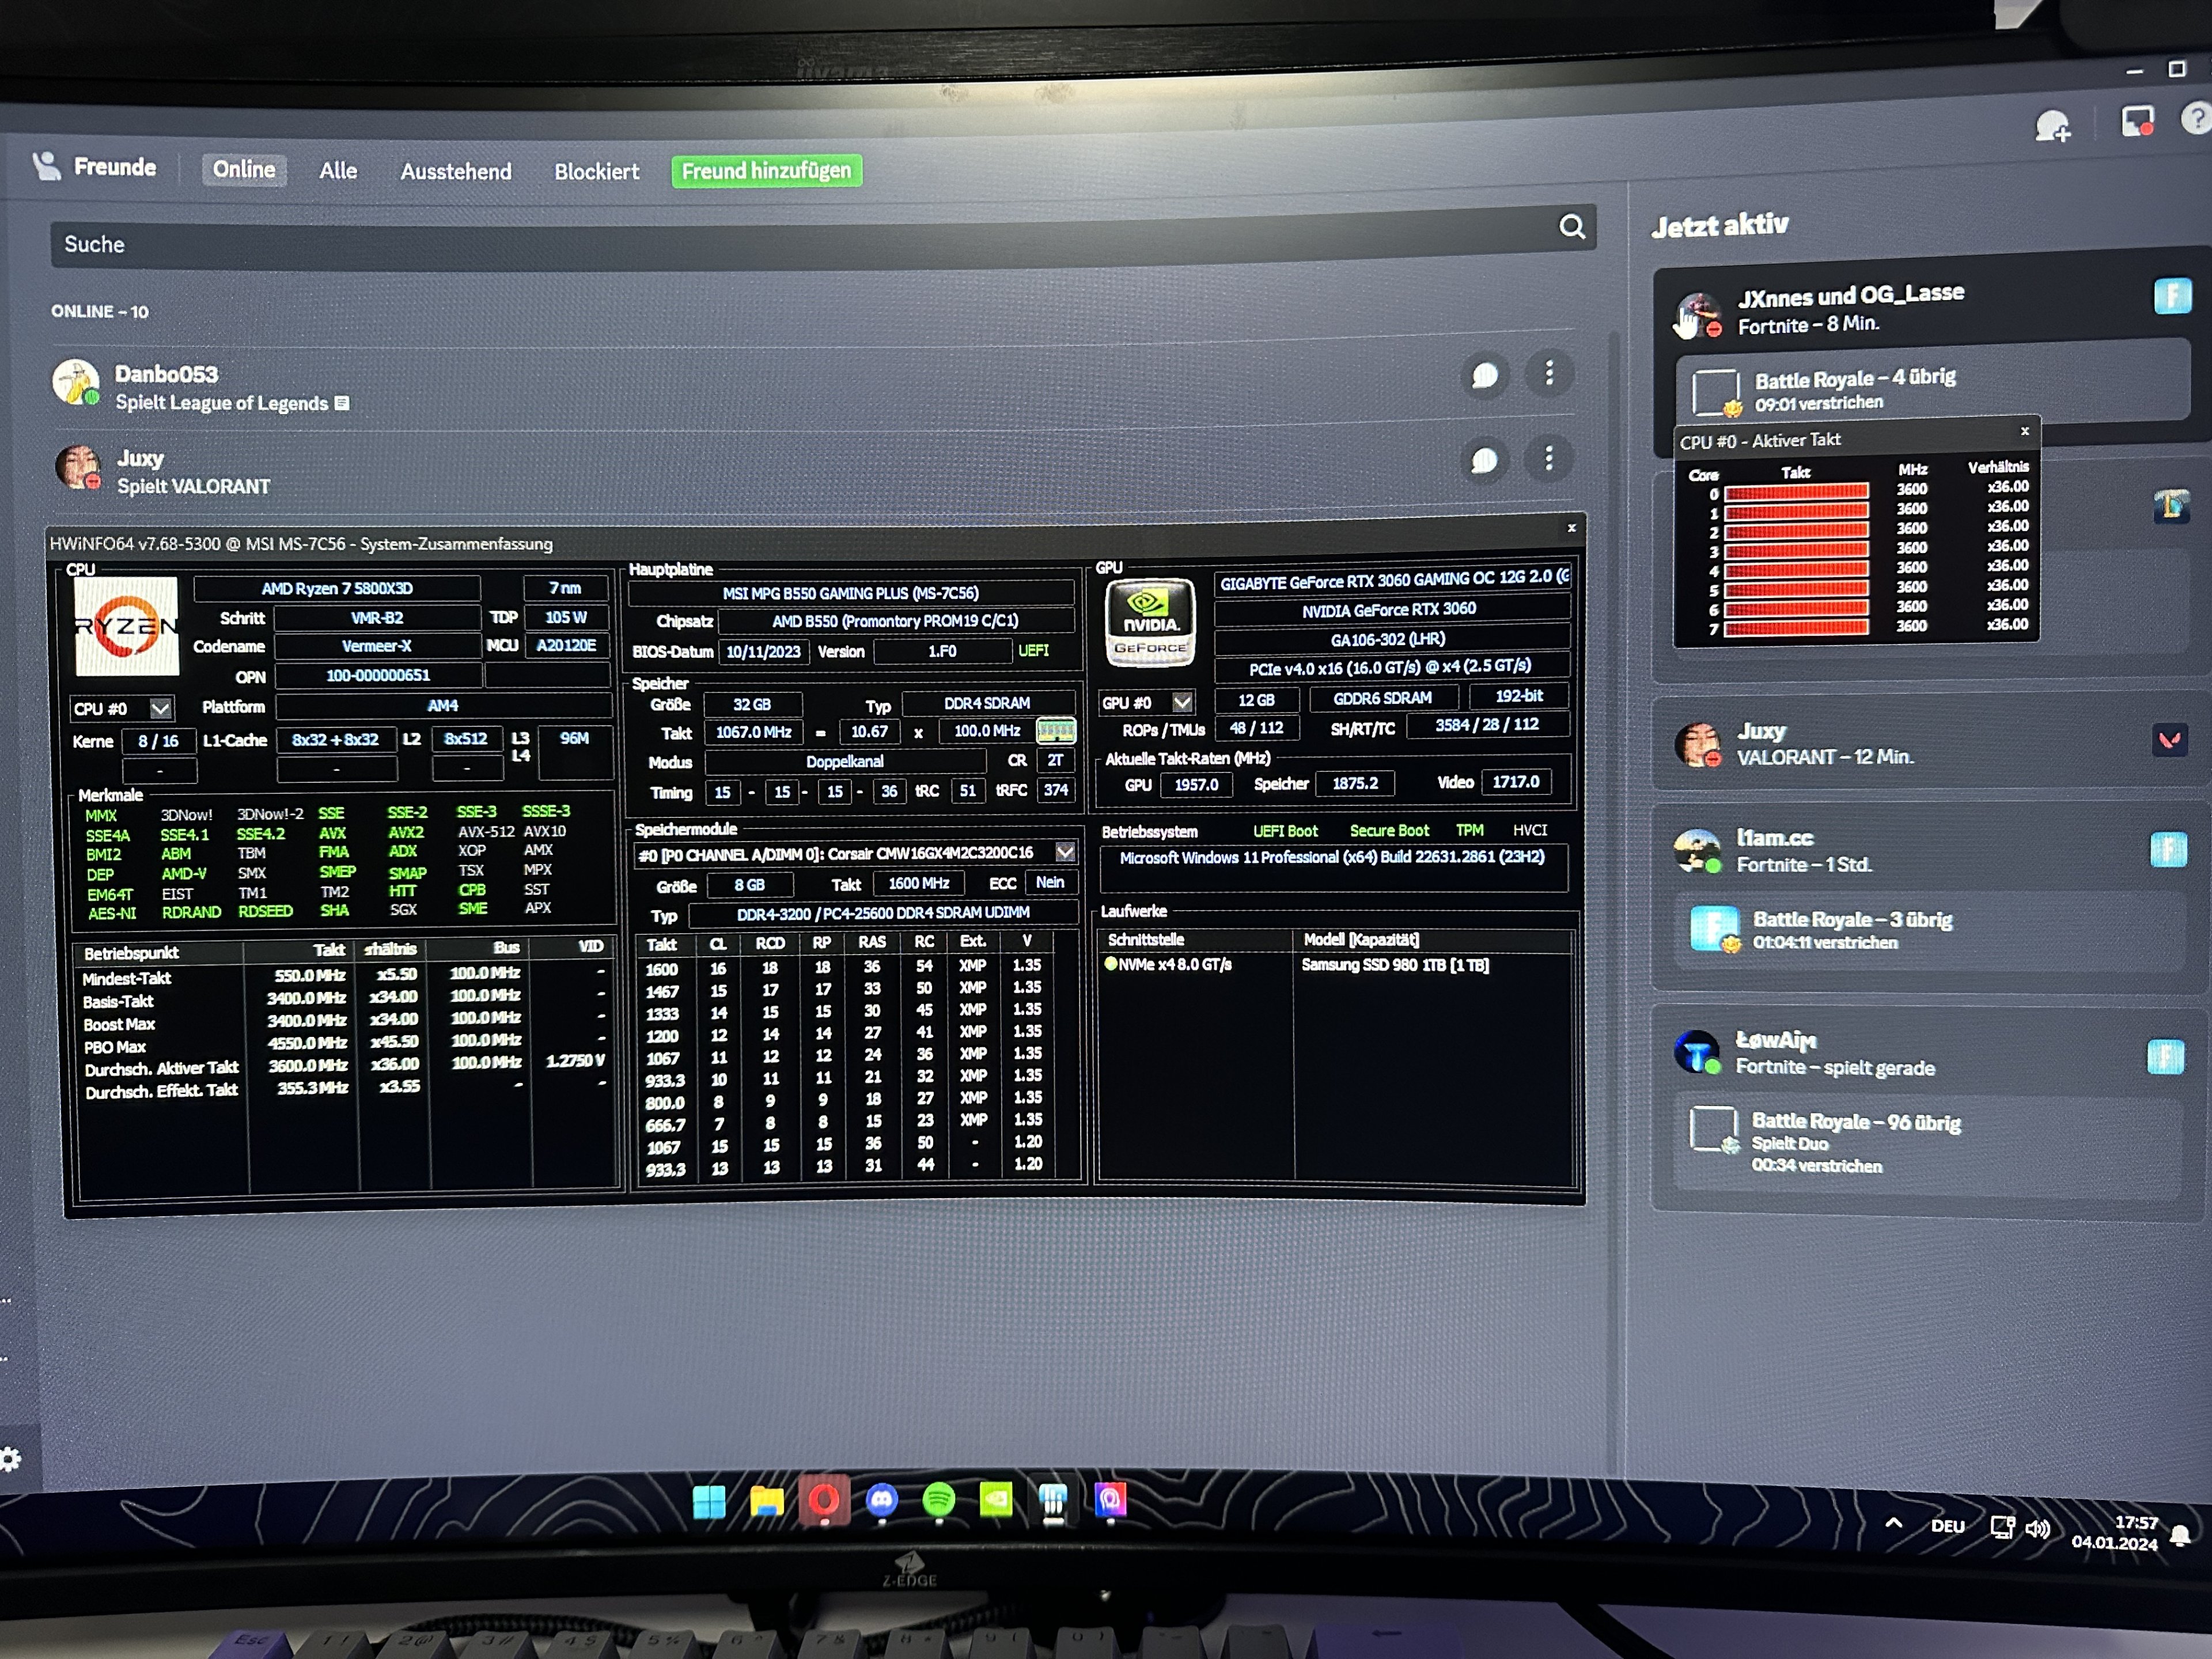Image resolution: width=2212 pixels, height=1659 pixels.
Task: Click 'Samsung SSD 980 1TB [1 TB]' drive entry
Action: 1395,965
